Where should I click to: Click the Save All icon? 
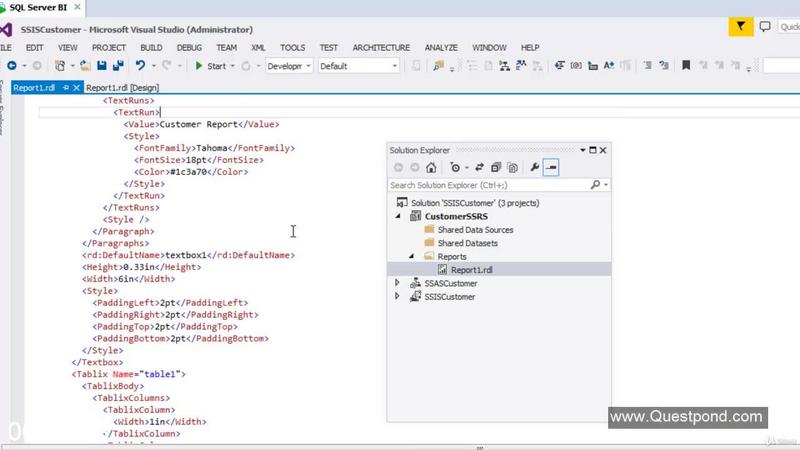click(x=118, y=66)
